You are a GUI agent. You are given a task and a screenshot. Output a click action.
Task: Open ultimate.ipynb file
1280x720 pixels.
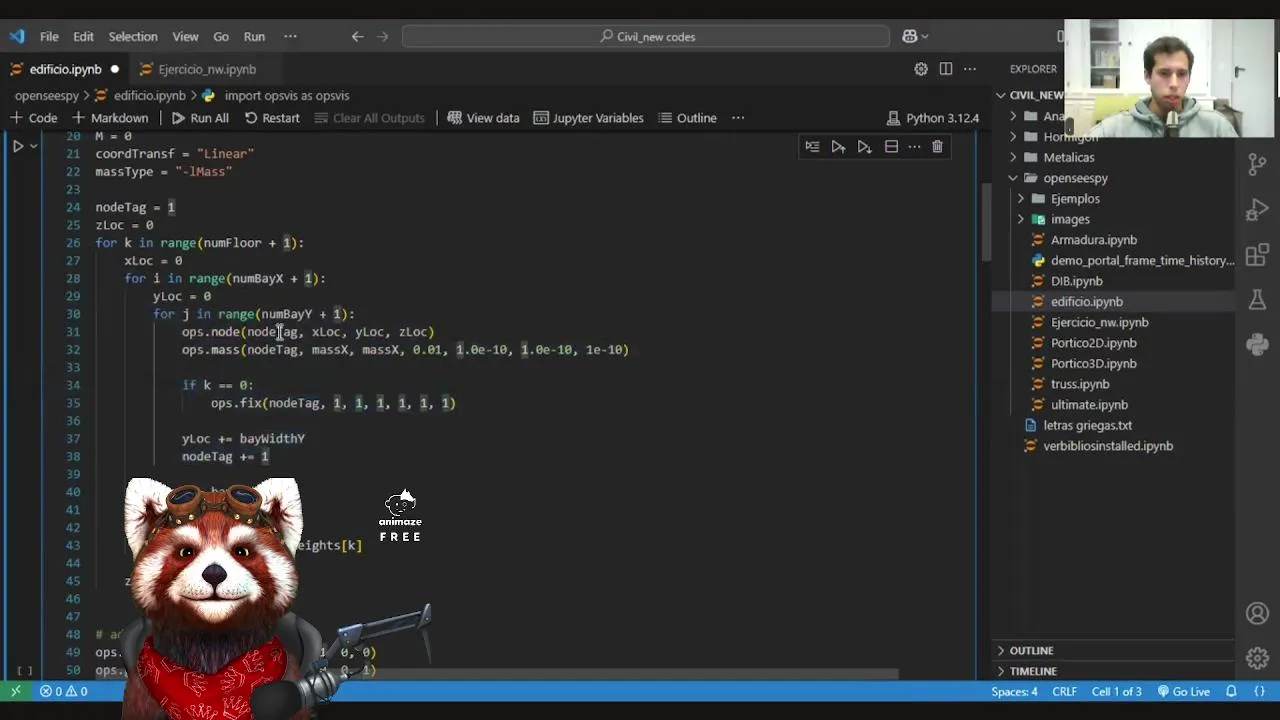coord(1089,405)
